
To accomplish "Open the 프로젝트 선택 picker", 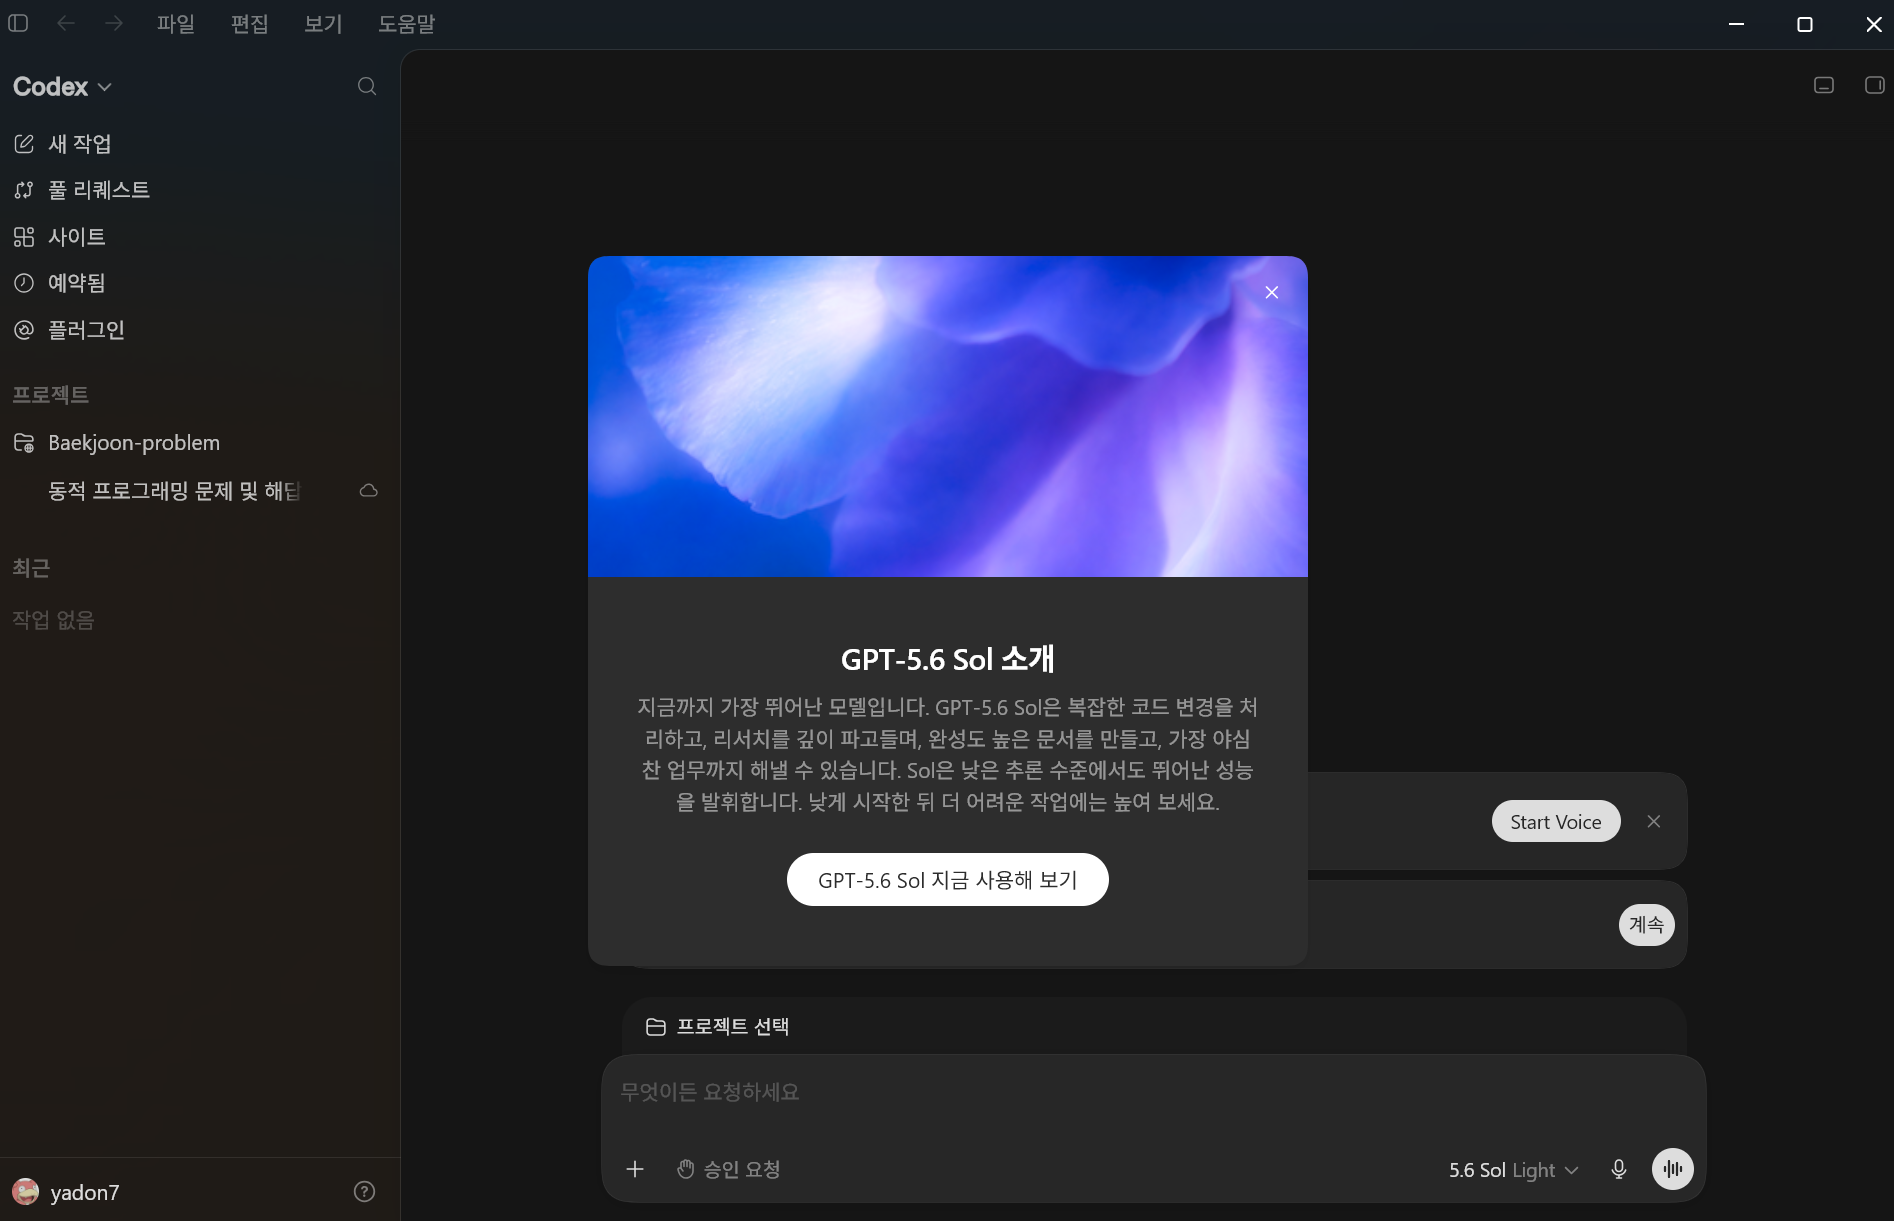I will tap(718, 1027).
